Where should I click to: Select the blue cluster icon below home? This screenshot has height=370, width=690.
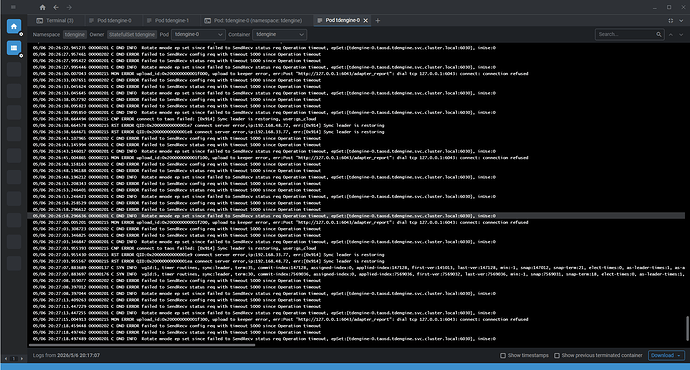[x=14, y=48]
